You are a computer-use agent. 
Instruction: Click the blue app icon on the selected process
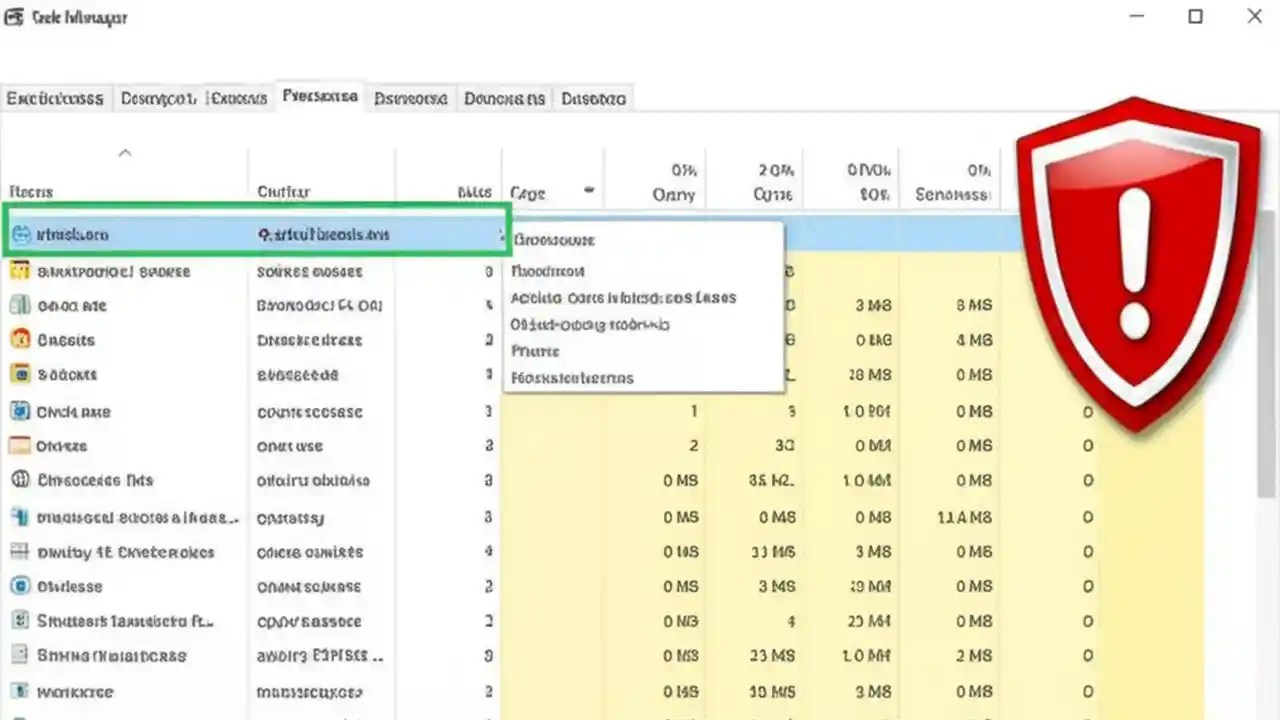click(x=20, y=234)
